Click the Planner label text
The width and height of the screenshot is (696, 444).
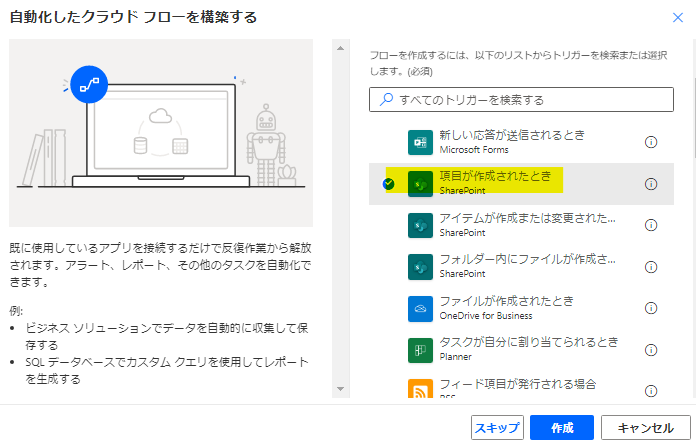click(455, 357)
